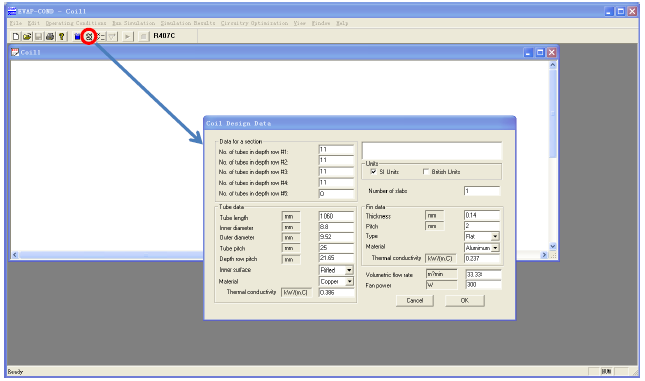Close the Coil1 child window

click(x=552, y=53)
